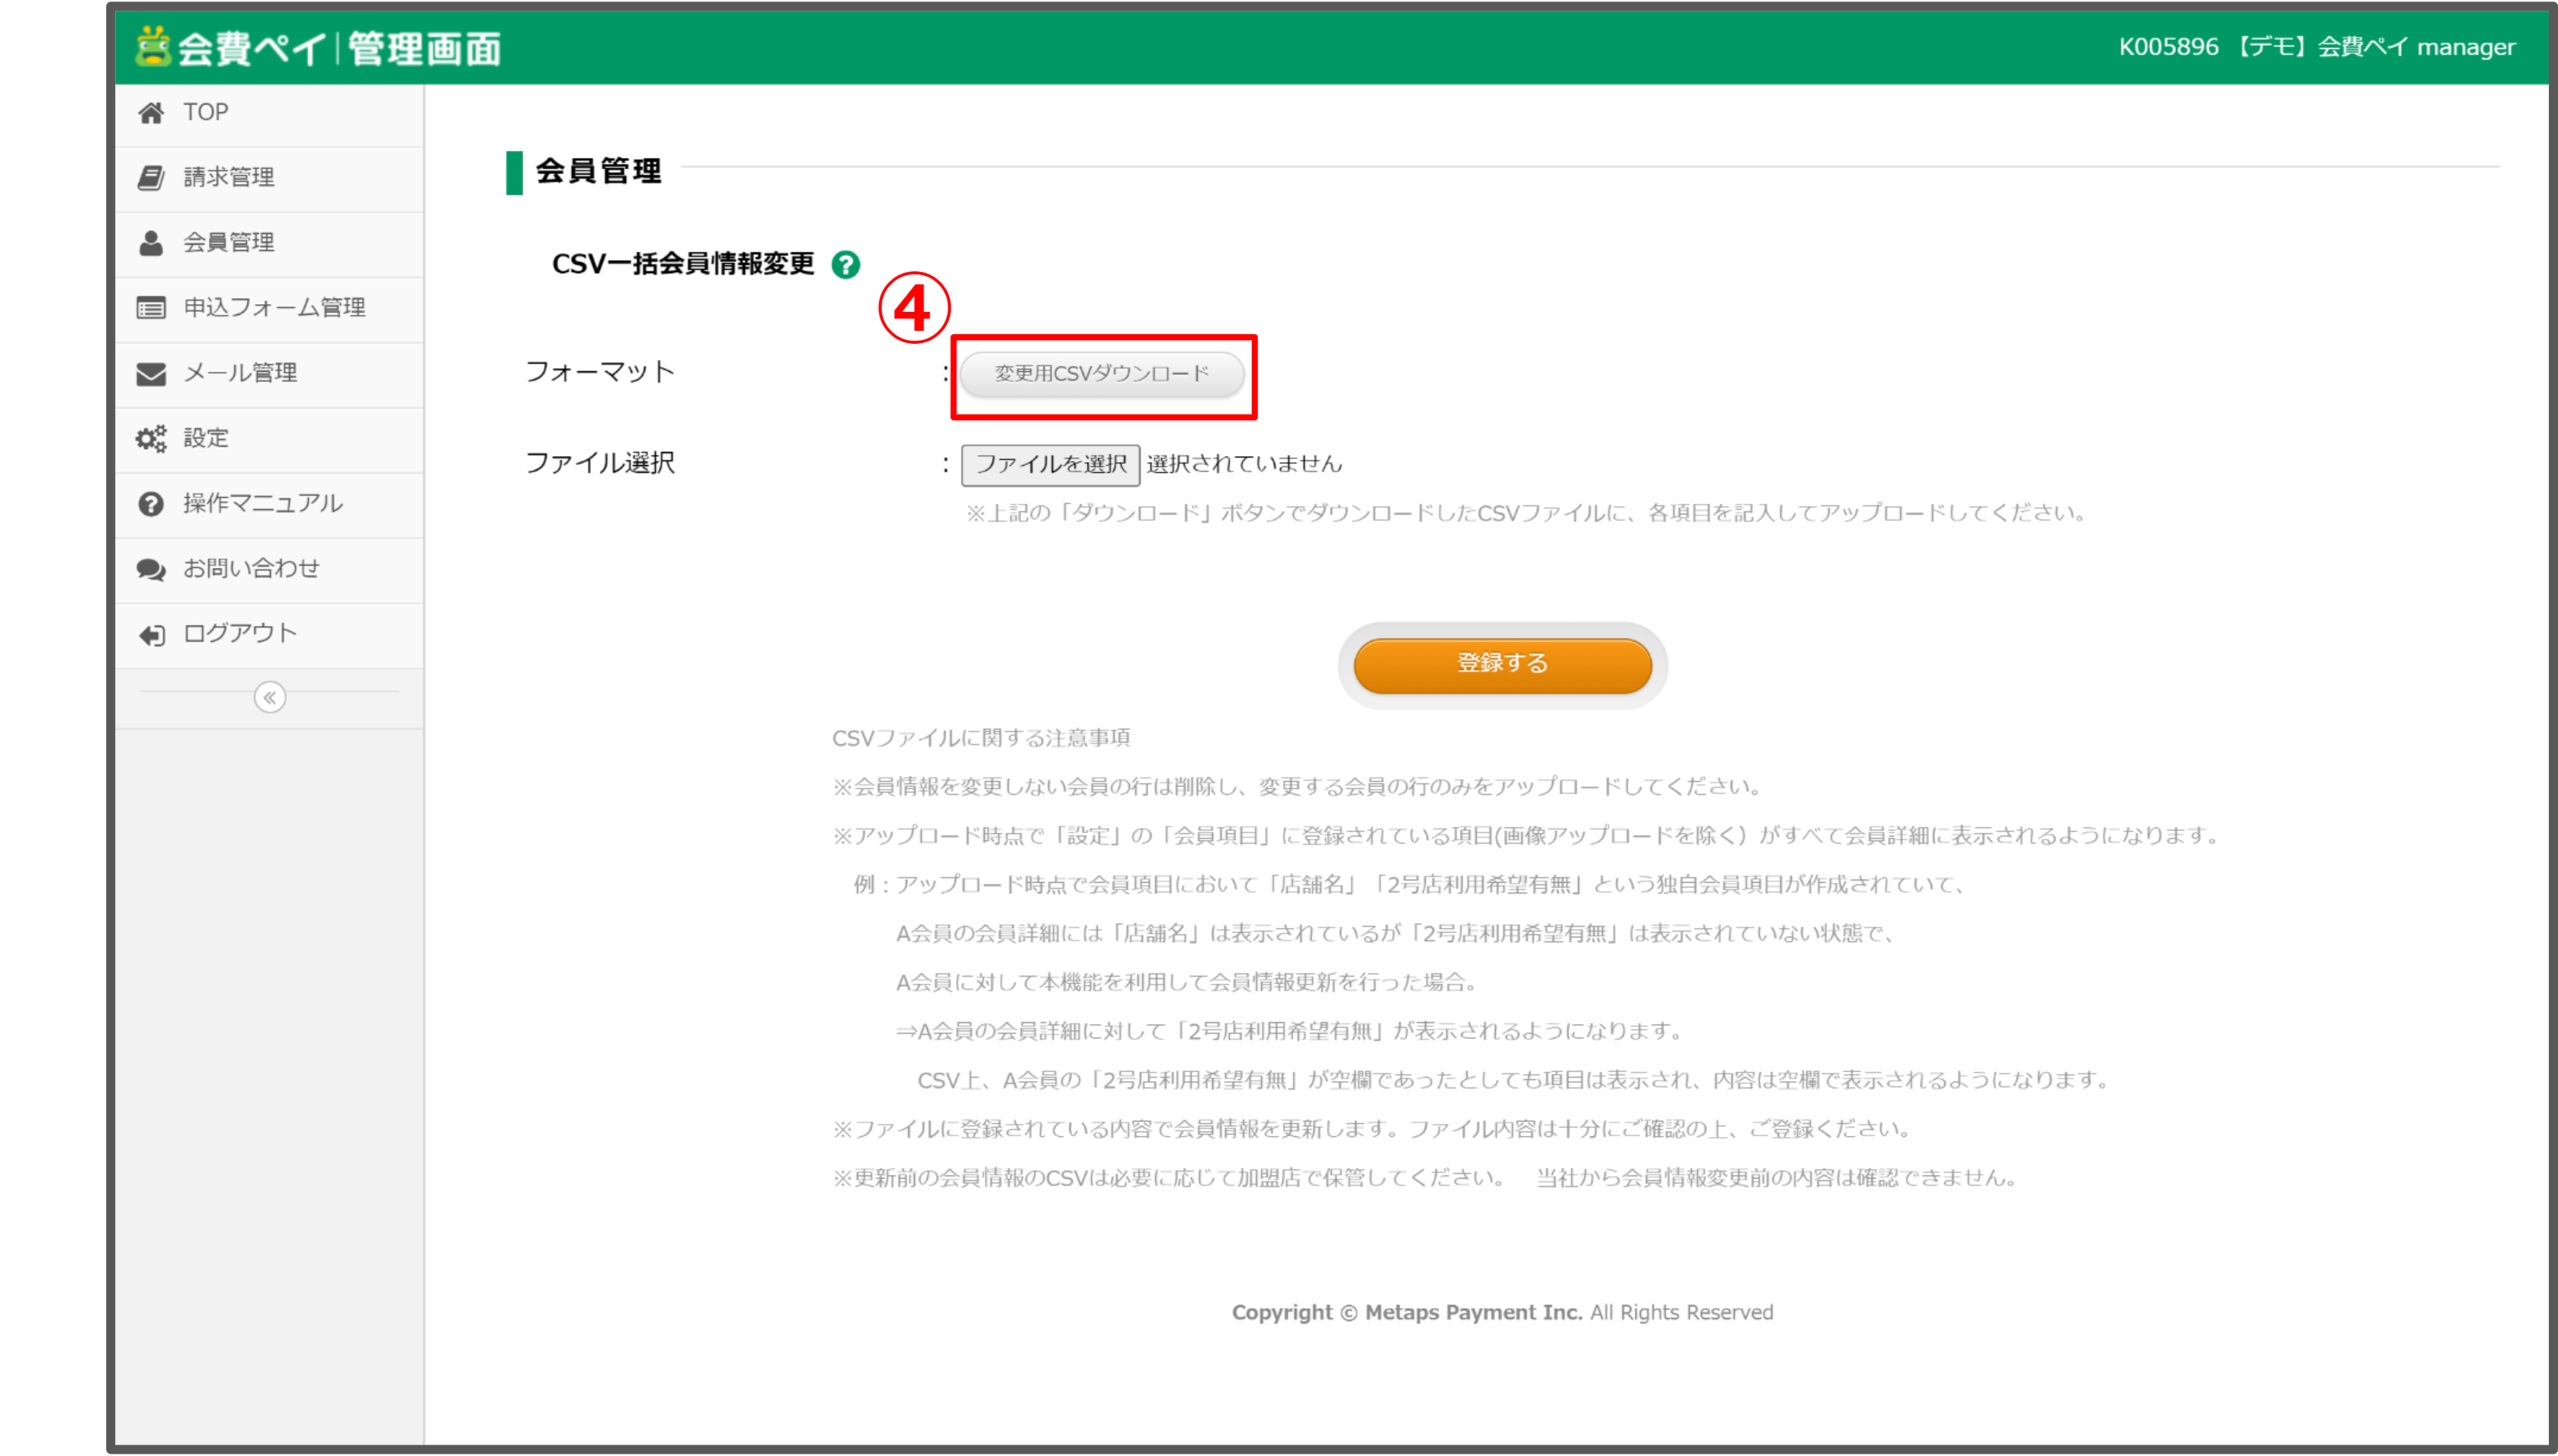Viewport: 2558px width, 1456px height.
Task: Go to the メール管理 menu item
Action: point(240,374)
